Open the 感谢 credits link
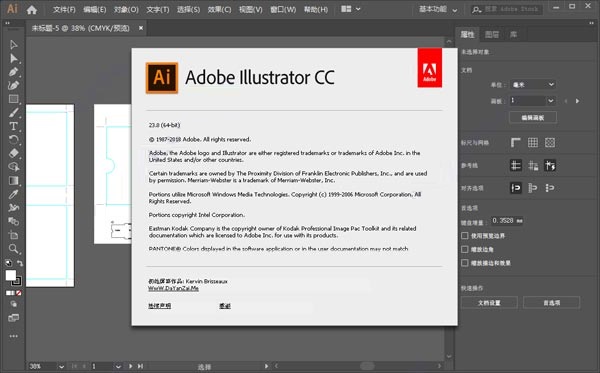 coord(225,306)
